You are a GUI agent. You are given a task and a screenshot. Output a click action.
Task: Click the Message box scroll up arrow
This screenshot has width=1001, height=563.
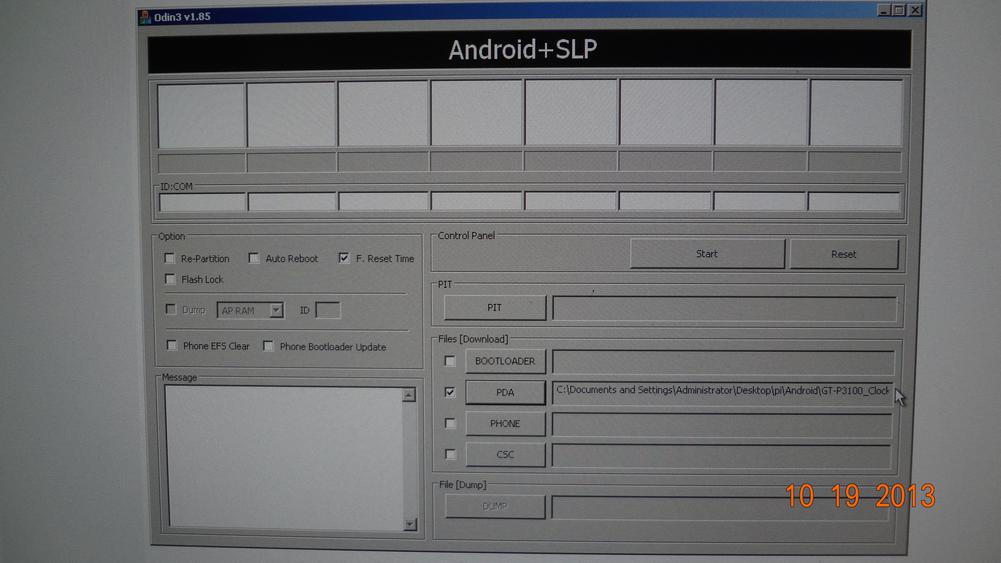click(409, 394)
